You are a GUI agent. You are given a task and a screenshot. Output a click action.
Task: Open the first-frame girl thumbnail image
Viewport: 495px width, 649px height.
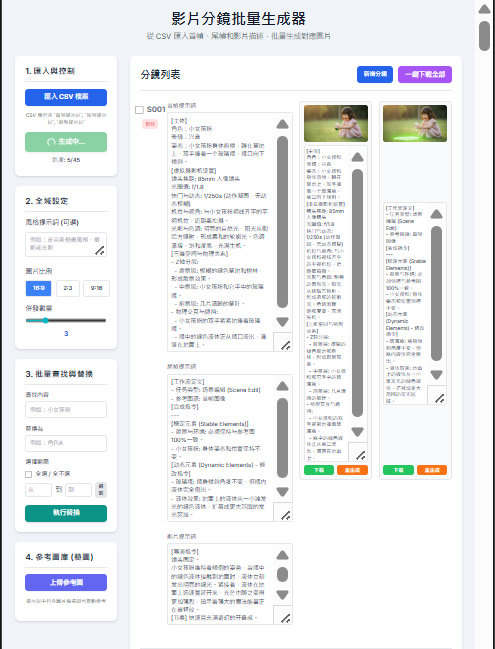[x=336, y=123]
